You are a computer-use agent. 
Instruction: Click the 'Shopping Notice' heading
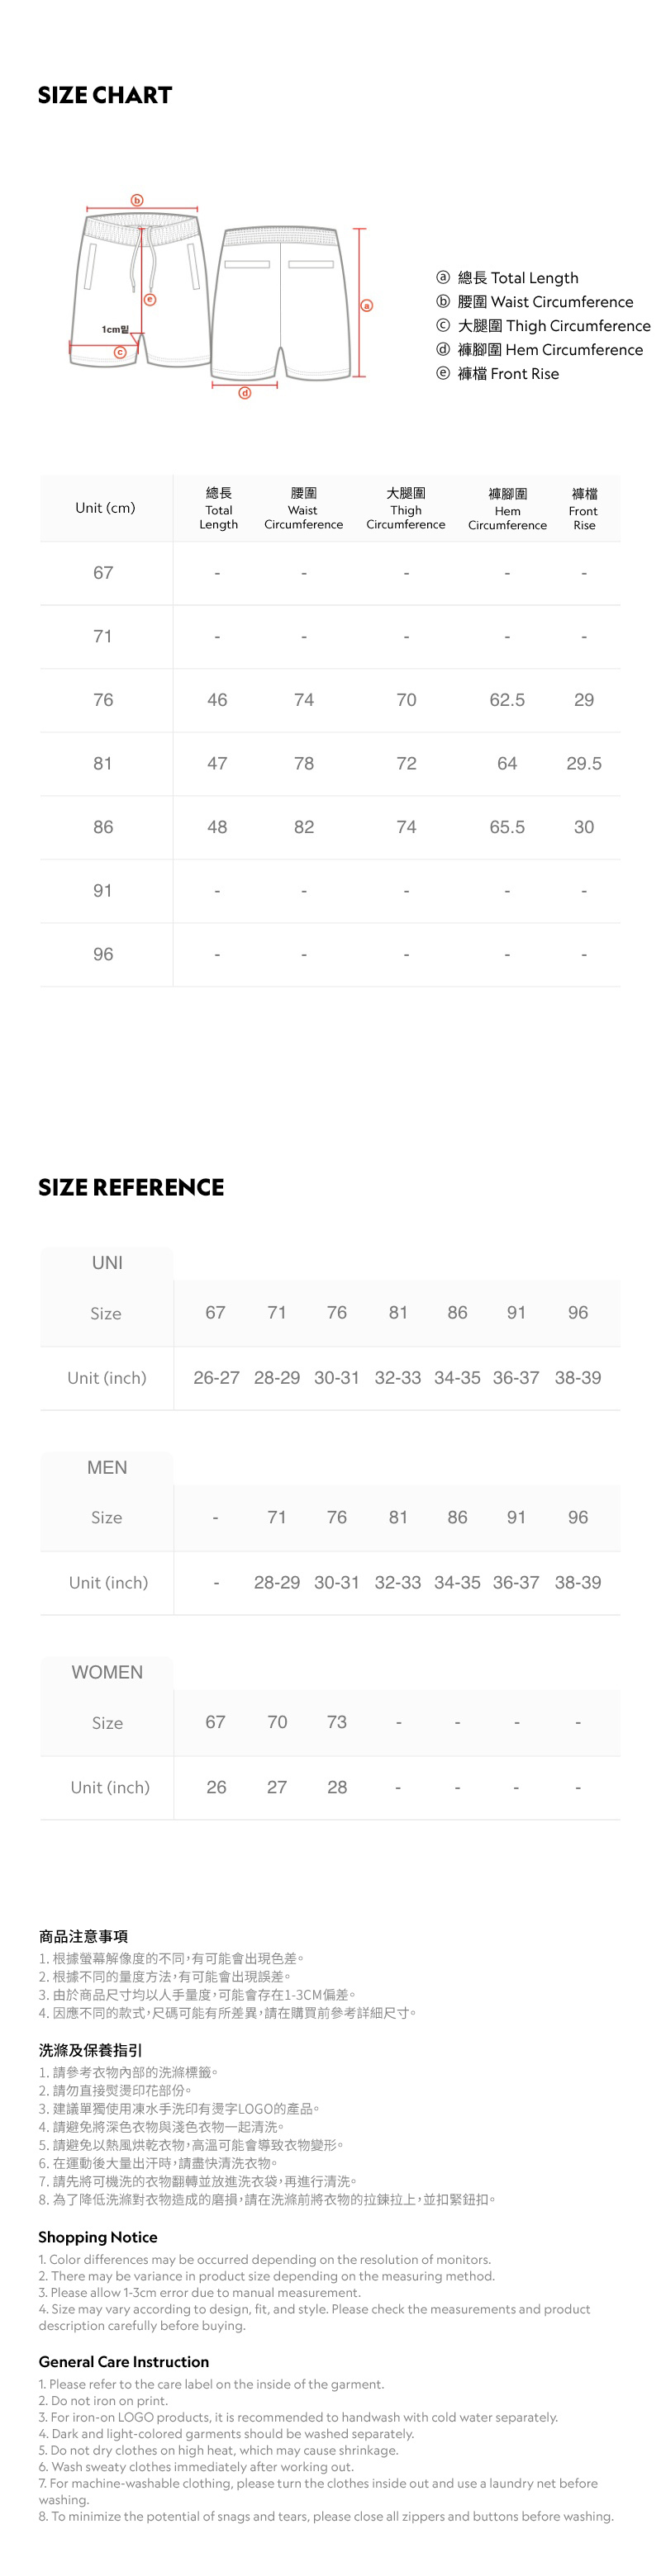[x=98, y=2237]
